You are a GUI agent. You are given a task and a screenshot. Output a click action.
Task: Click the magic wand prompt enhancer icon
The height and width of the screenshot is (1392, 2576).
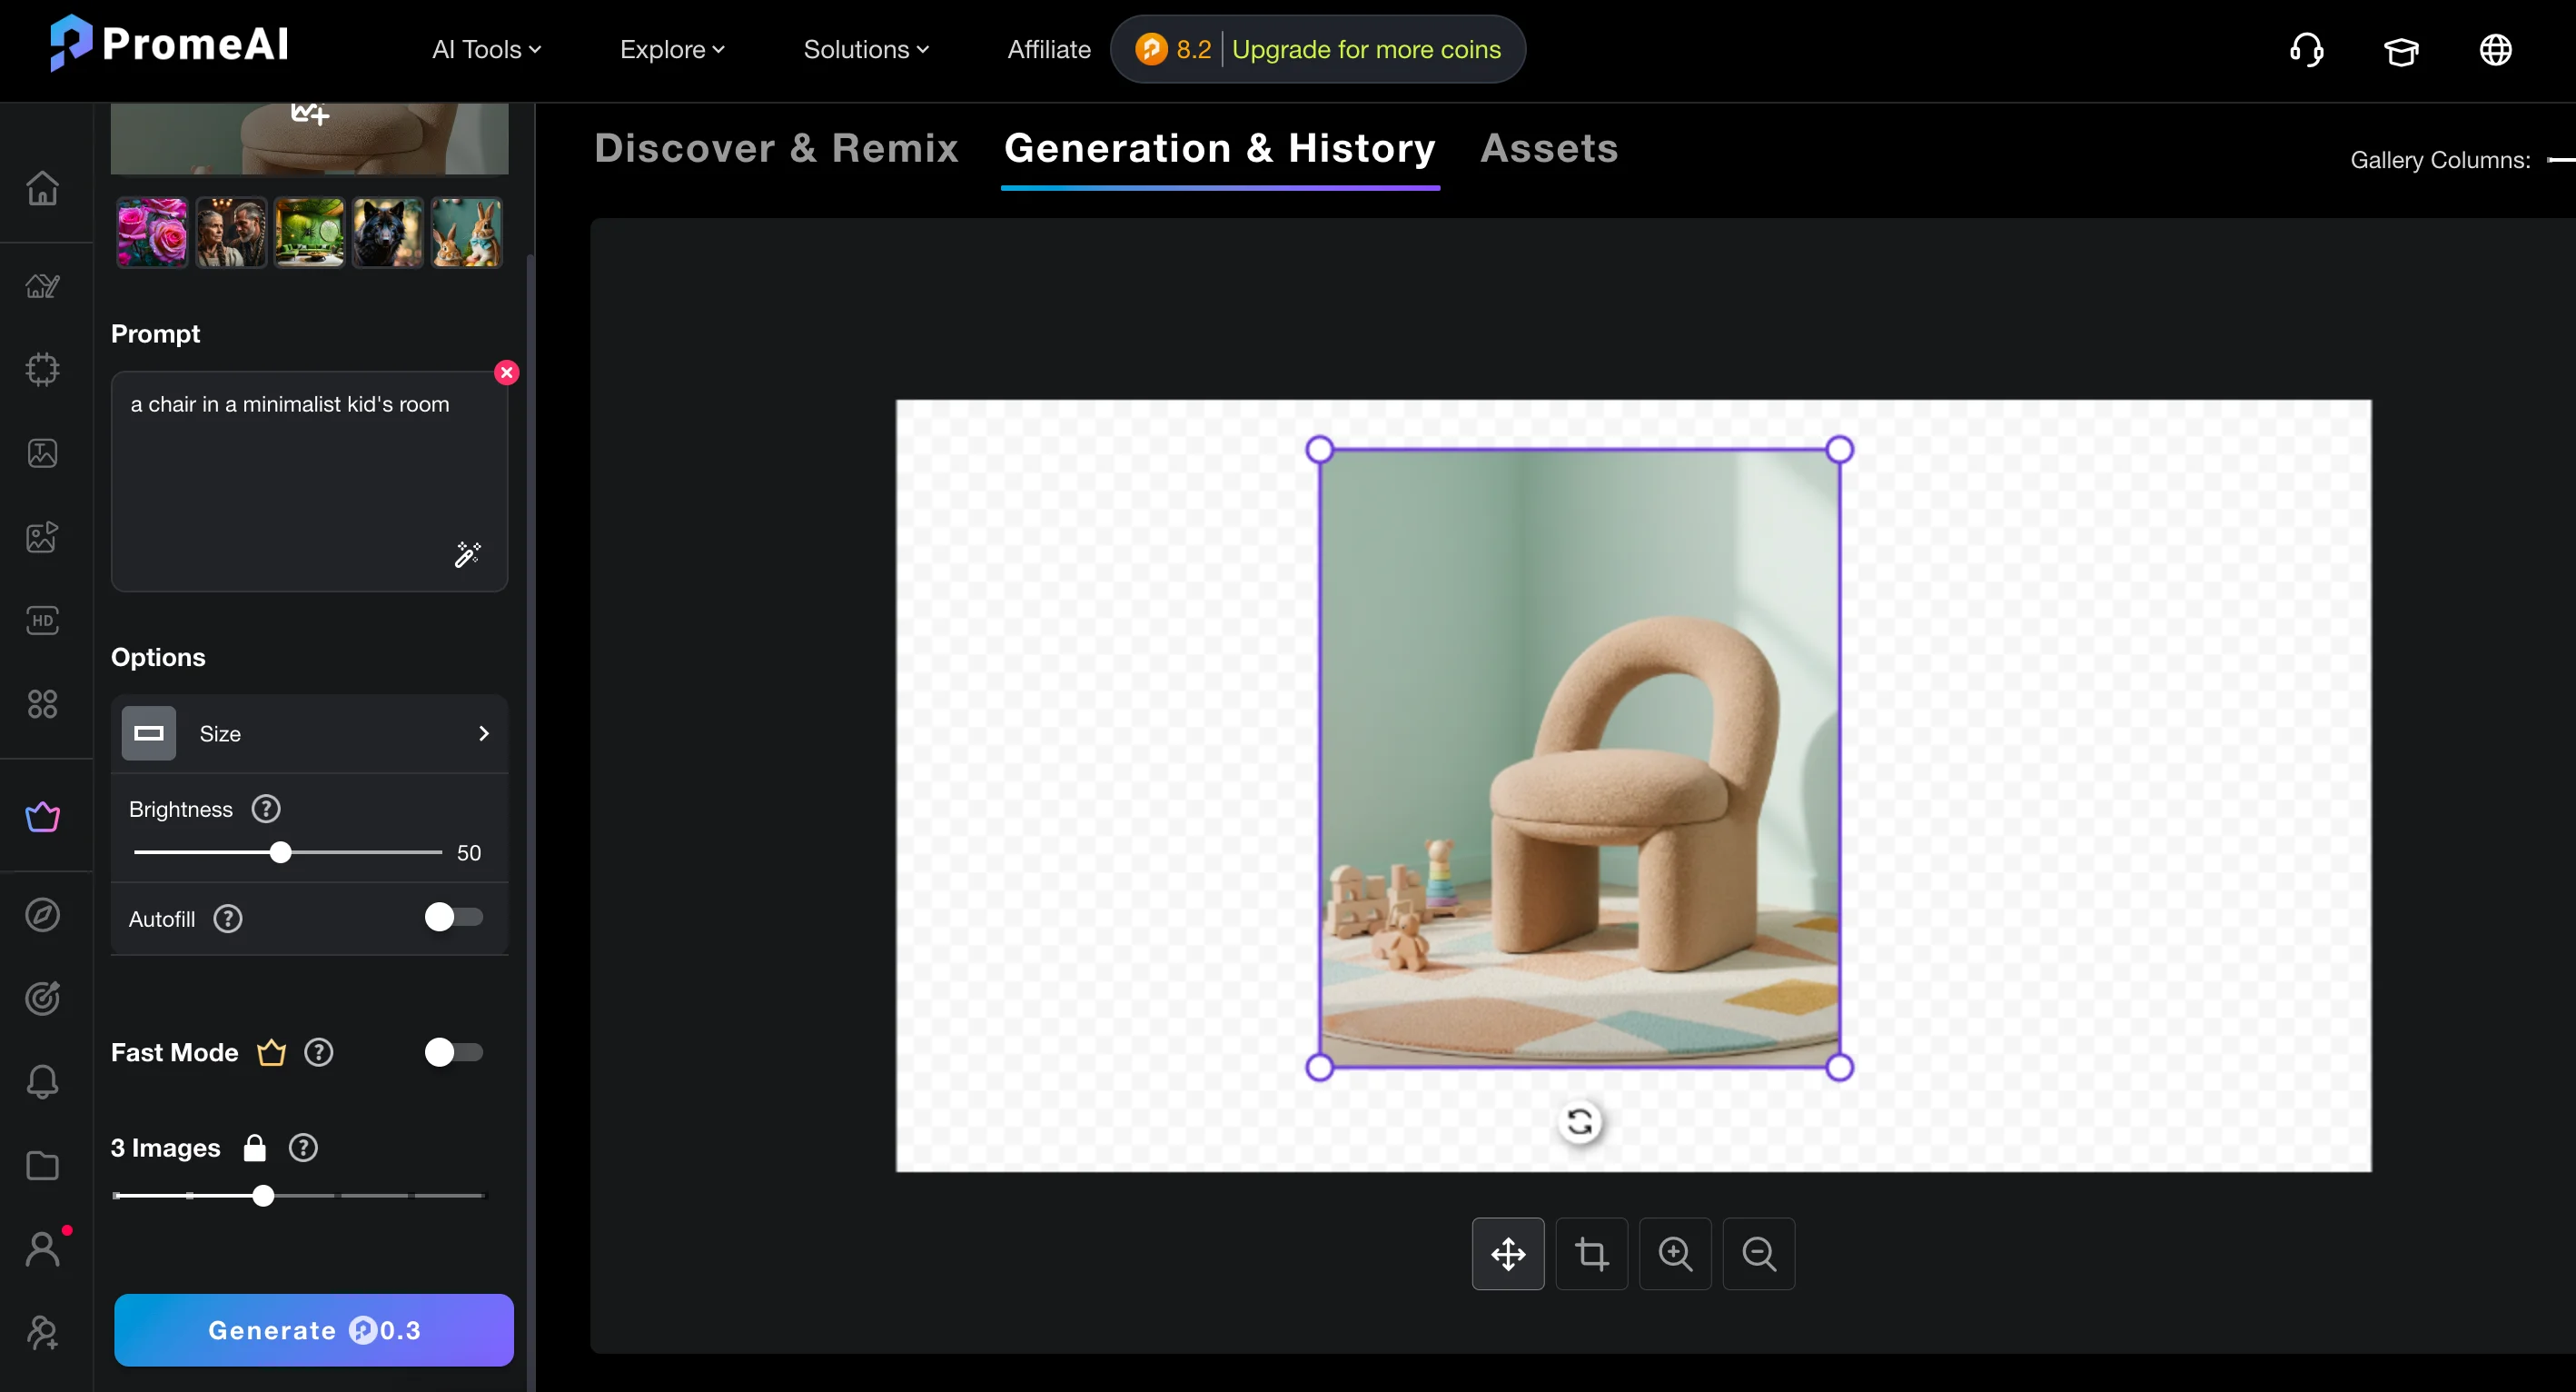[x=467, y=554]
